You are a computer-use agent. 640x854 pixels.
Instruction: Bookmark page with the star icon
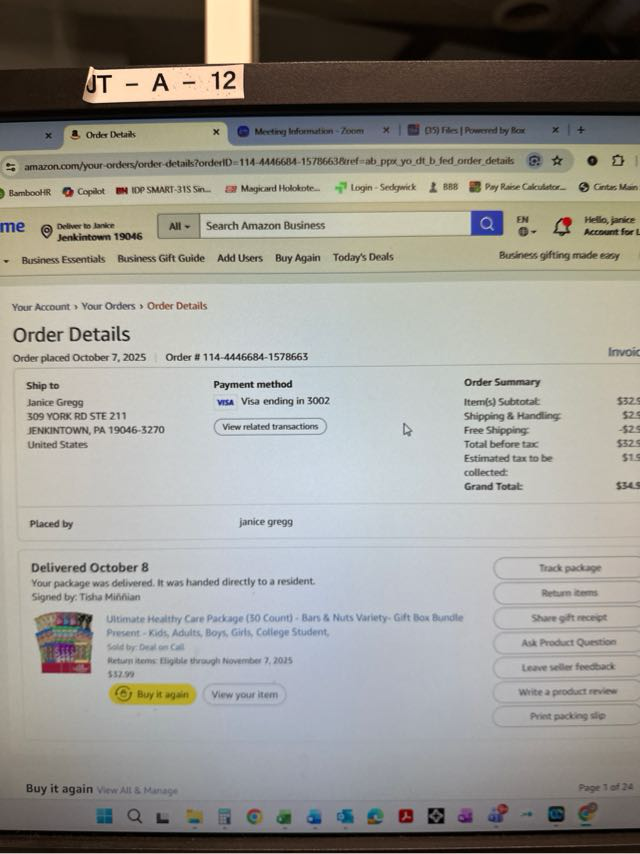click(x=557, y=161)
